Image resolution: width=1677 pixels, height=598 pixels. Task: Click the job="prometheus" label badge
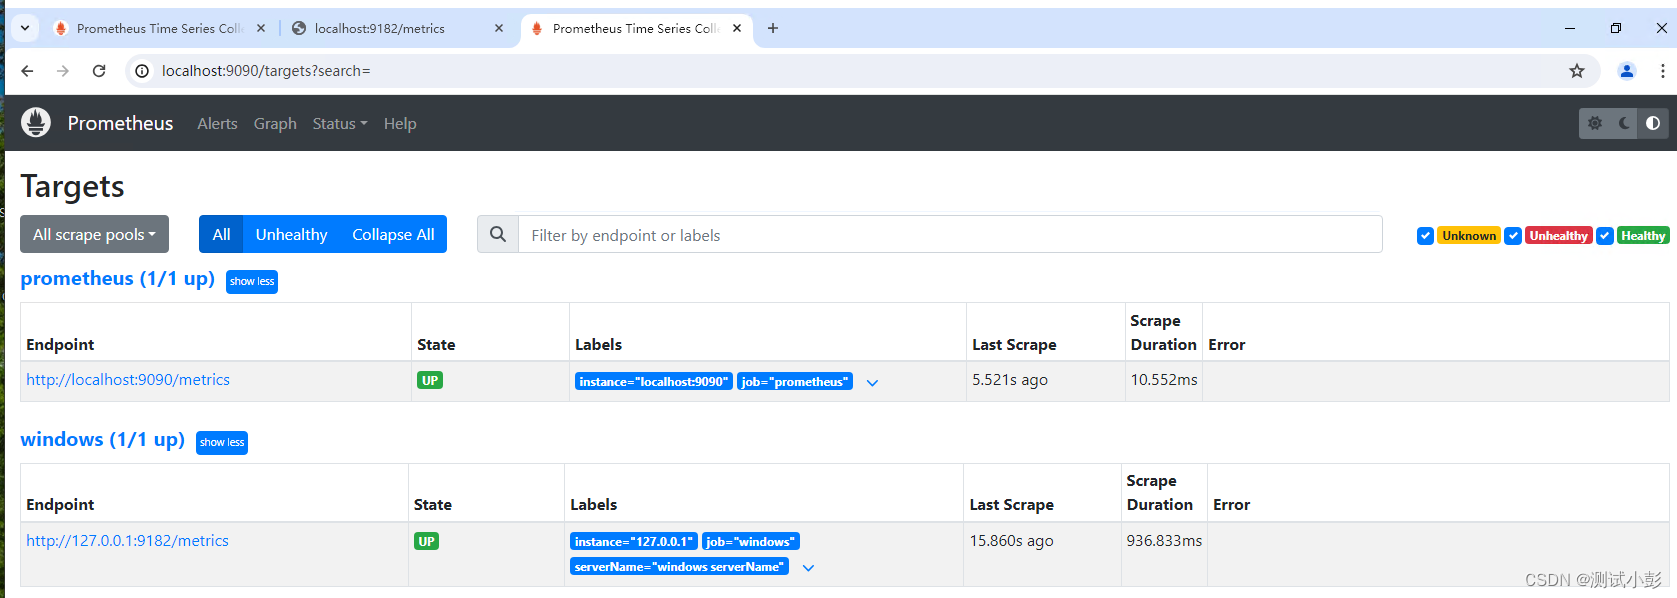point(795,381)
